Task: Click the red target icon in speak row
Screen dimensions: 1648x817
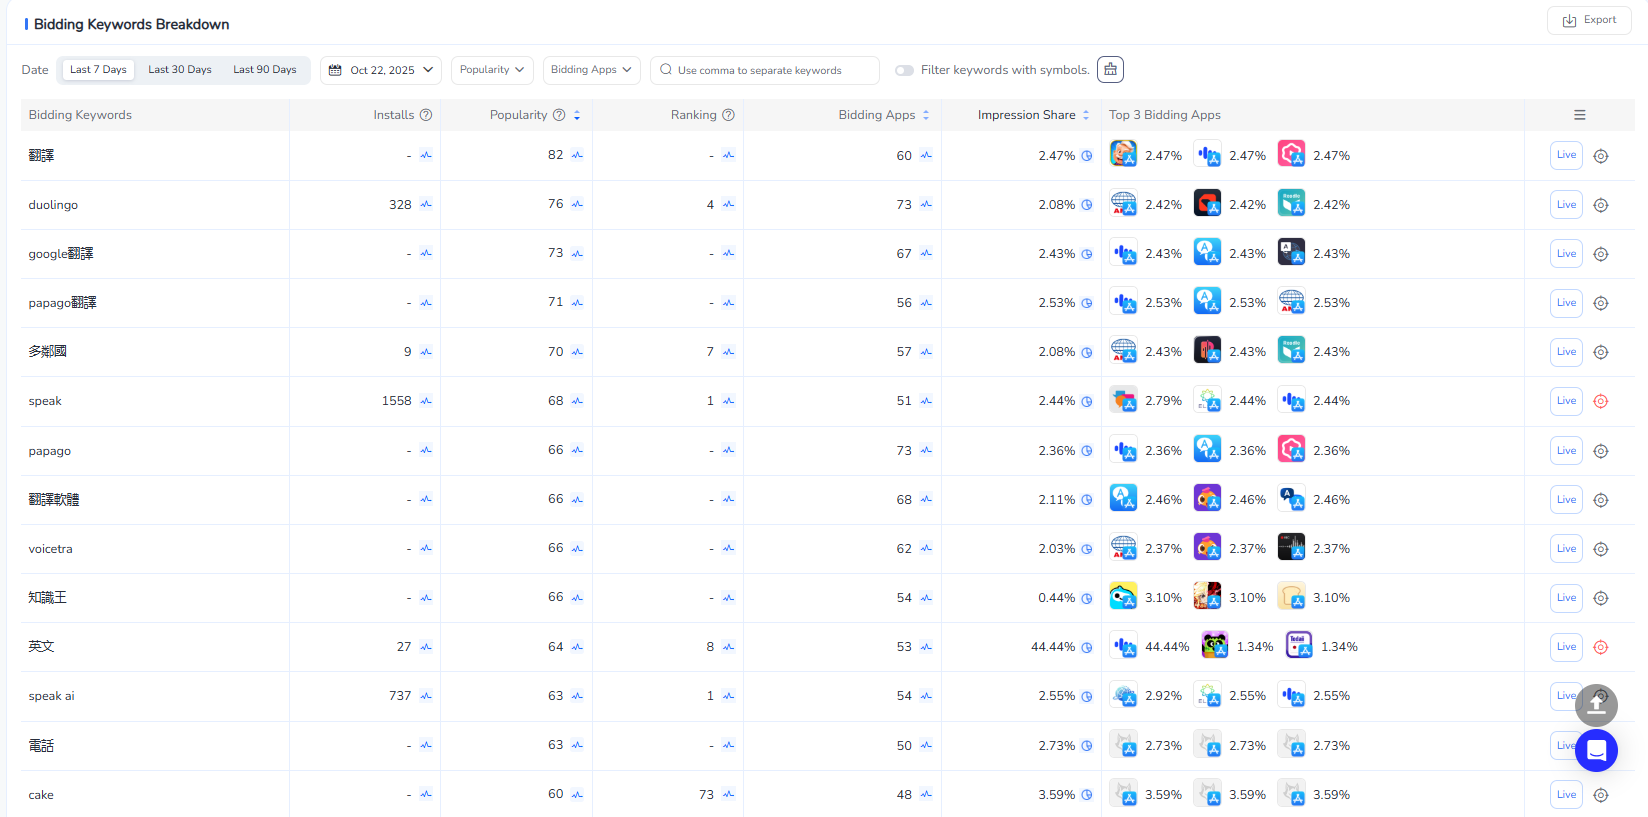Action: coord(1600,401)
